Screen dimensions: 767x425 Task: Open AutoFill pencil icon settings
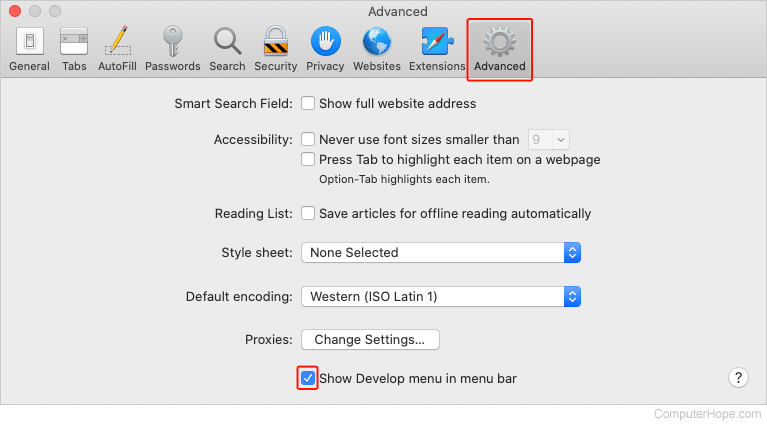(118, 48)
